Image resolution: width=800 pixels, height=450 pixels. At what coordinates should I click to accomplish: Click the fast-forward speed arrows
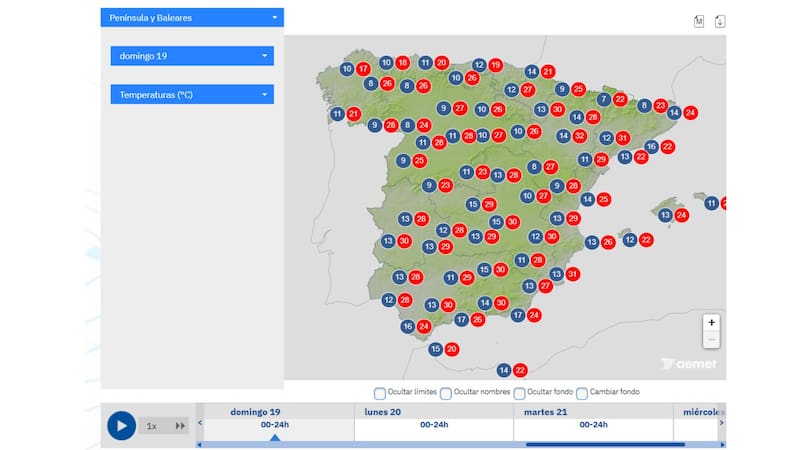pos(180,426)
